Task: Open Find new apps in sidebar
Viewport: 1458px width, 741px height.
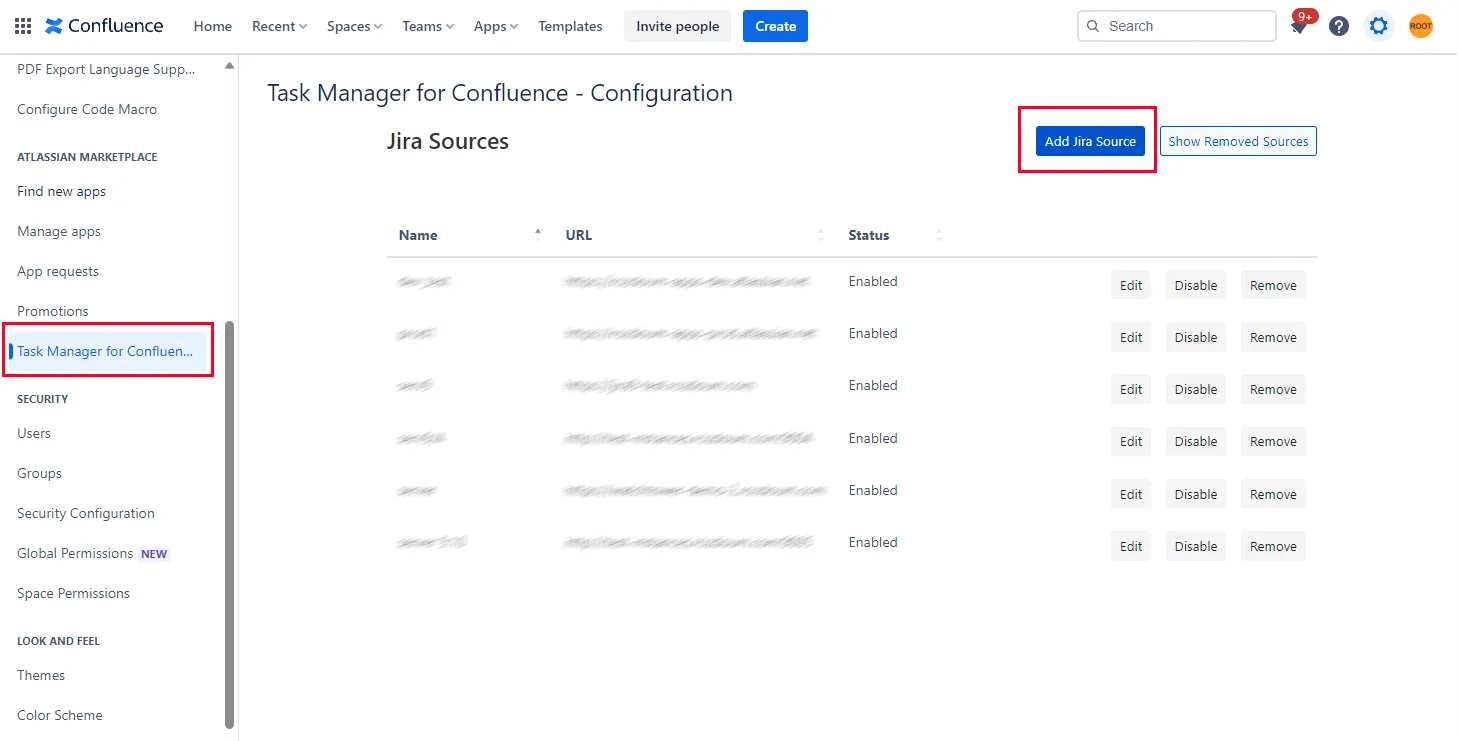Action: tap(61, 191)
